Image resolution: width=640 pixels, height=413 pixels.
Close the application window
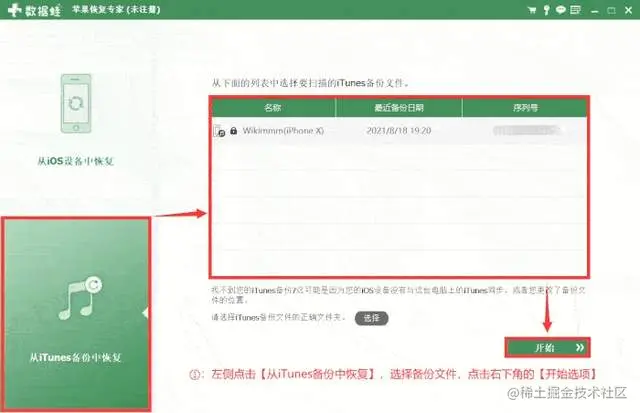[628, 10]
